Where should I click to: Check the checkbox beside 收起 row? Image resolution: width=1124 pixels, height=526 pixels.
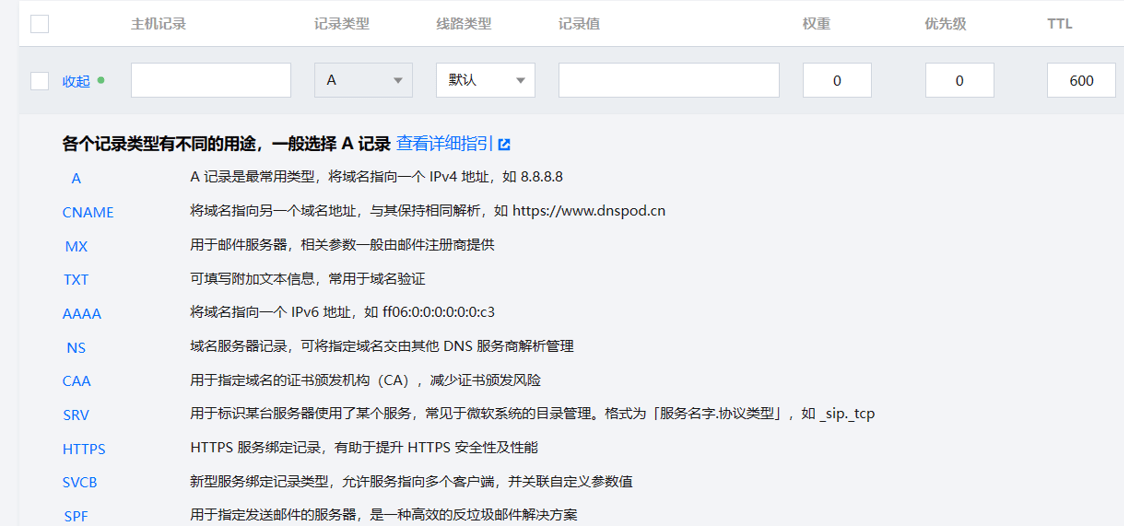tap(39, 81)
